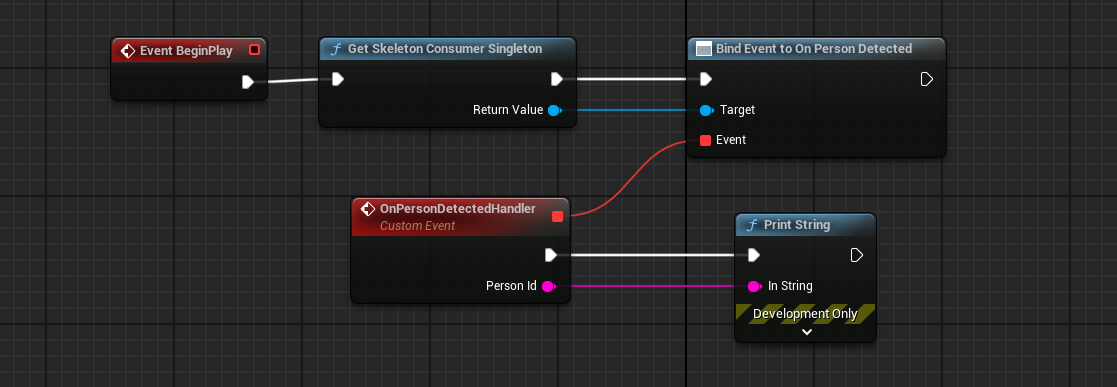Click the OnPersonDetectedHandler diamond event icon
This screenshot has height=387, width=1117.
[368, 210]
